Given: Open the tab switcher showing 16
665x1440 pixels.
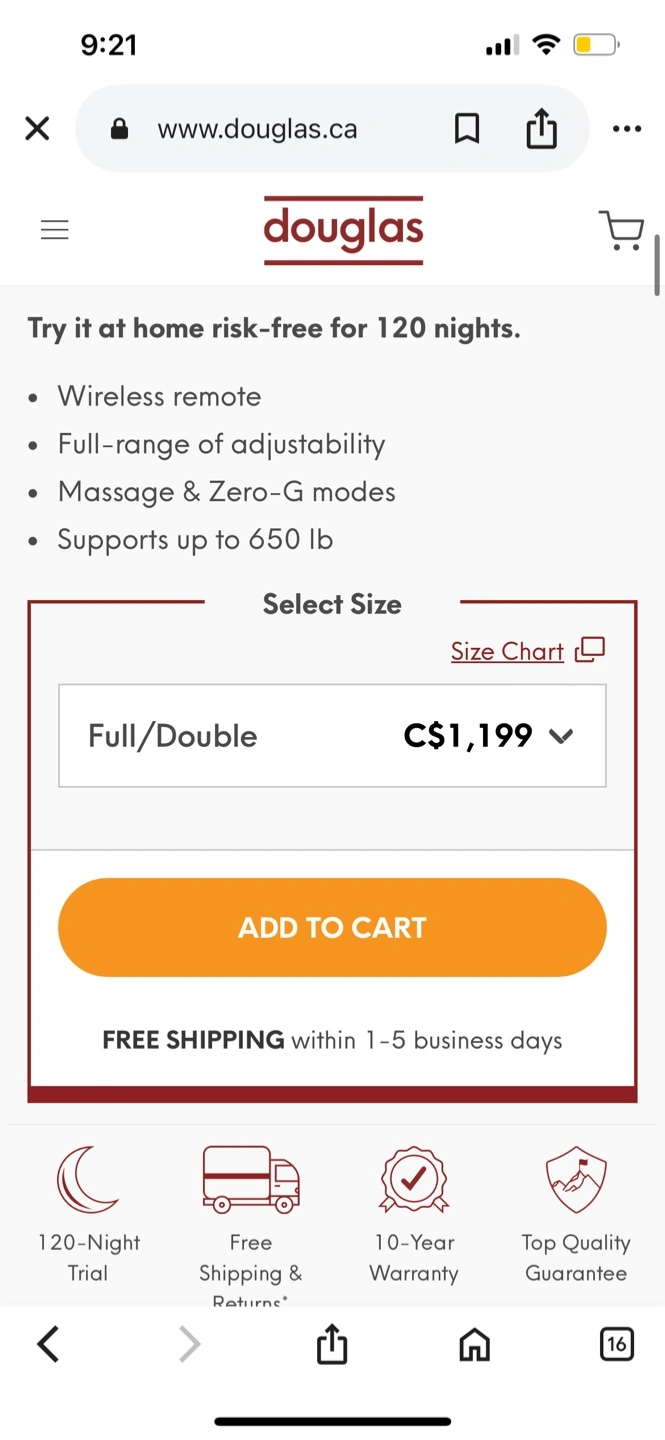Looking at the screenshot, I should (x=616, y=1345).
